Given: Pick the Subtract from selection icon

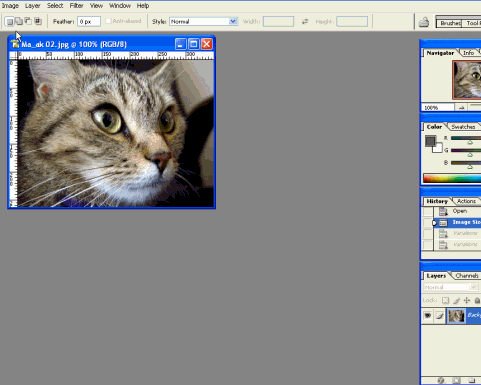Looking at the screenshot, I should [28, 22].
